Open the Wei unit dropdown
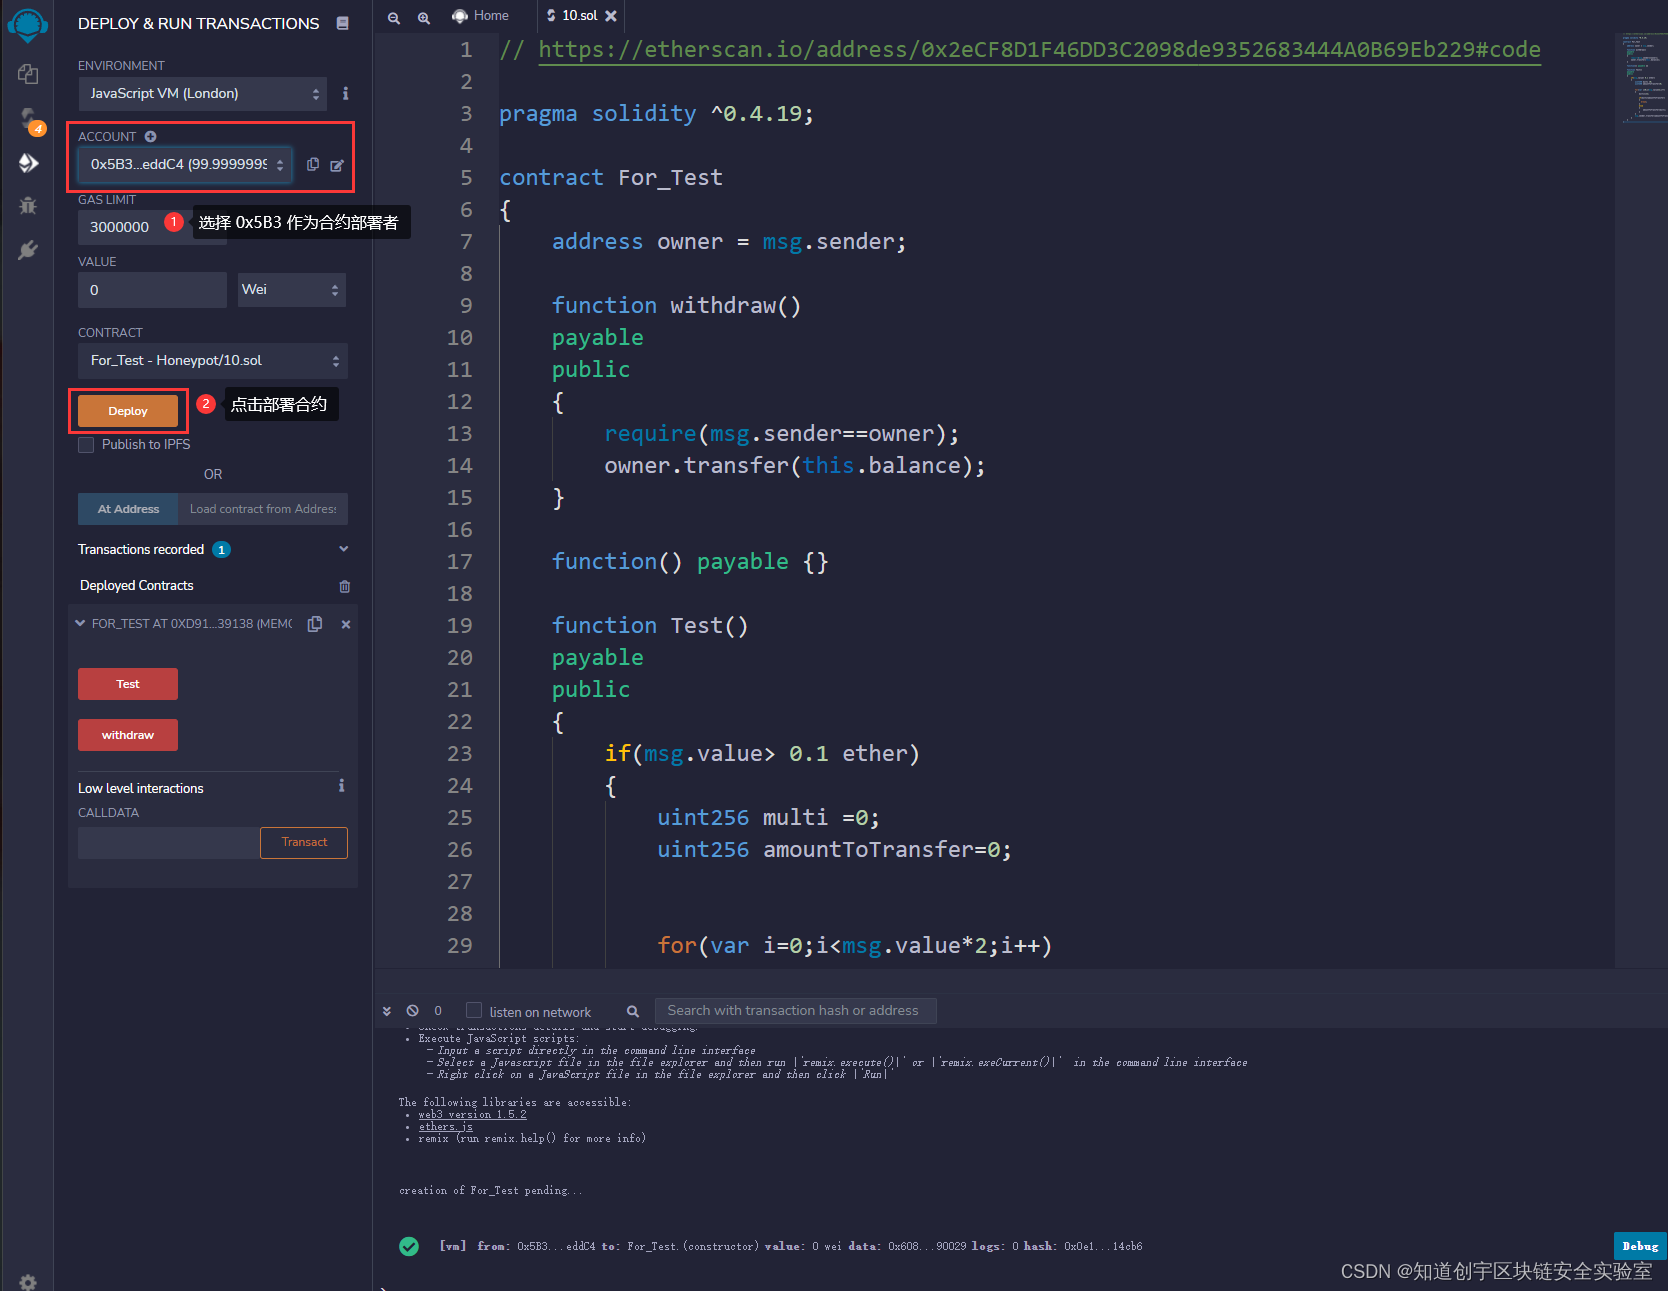This screenshot has width=1668, height=1291. [292, 290]
